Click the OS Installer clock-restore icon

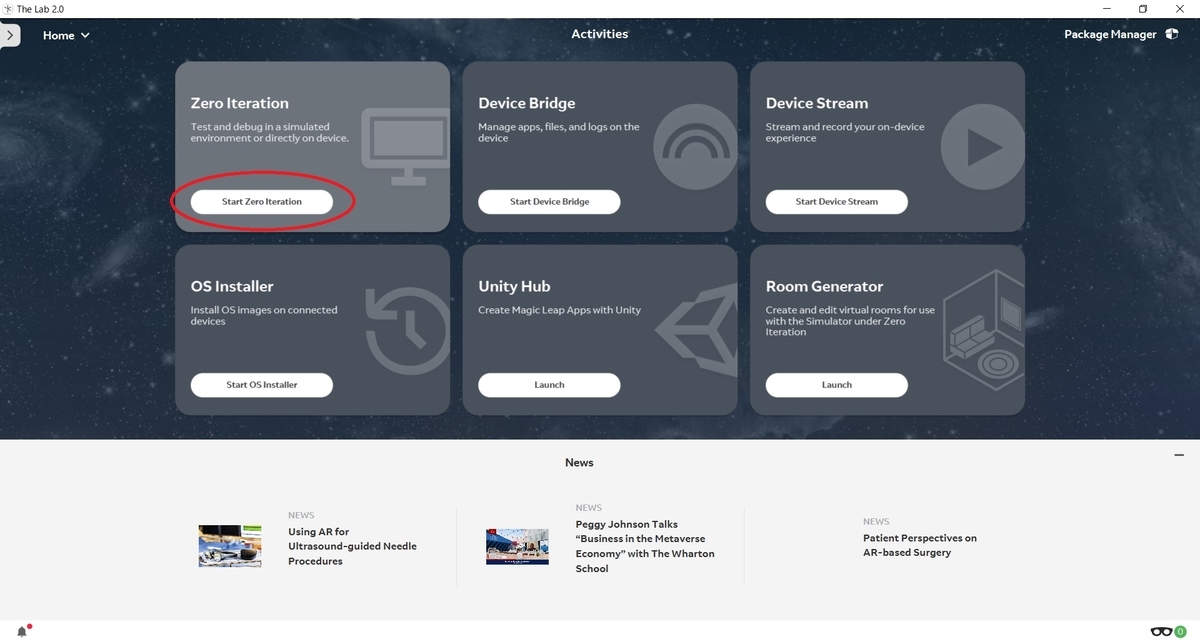(x=408, y=331)
